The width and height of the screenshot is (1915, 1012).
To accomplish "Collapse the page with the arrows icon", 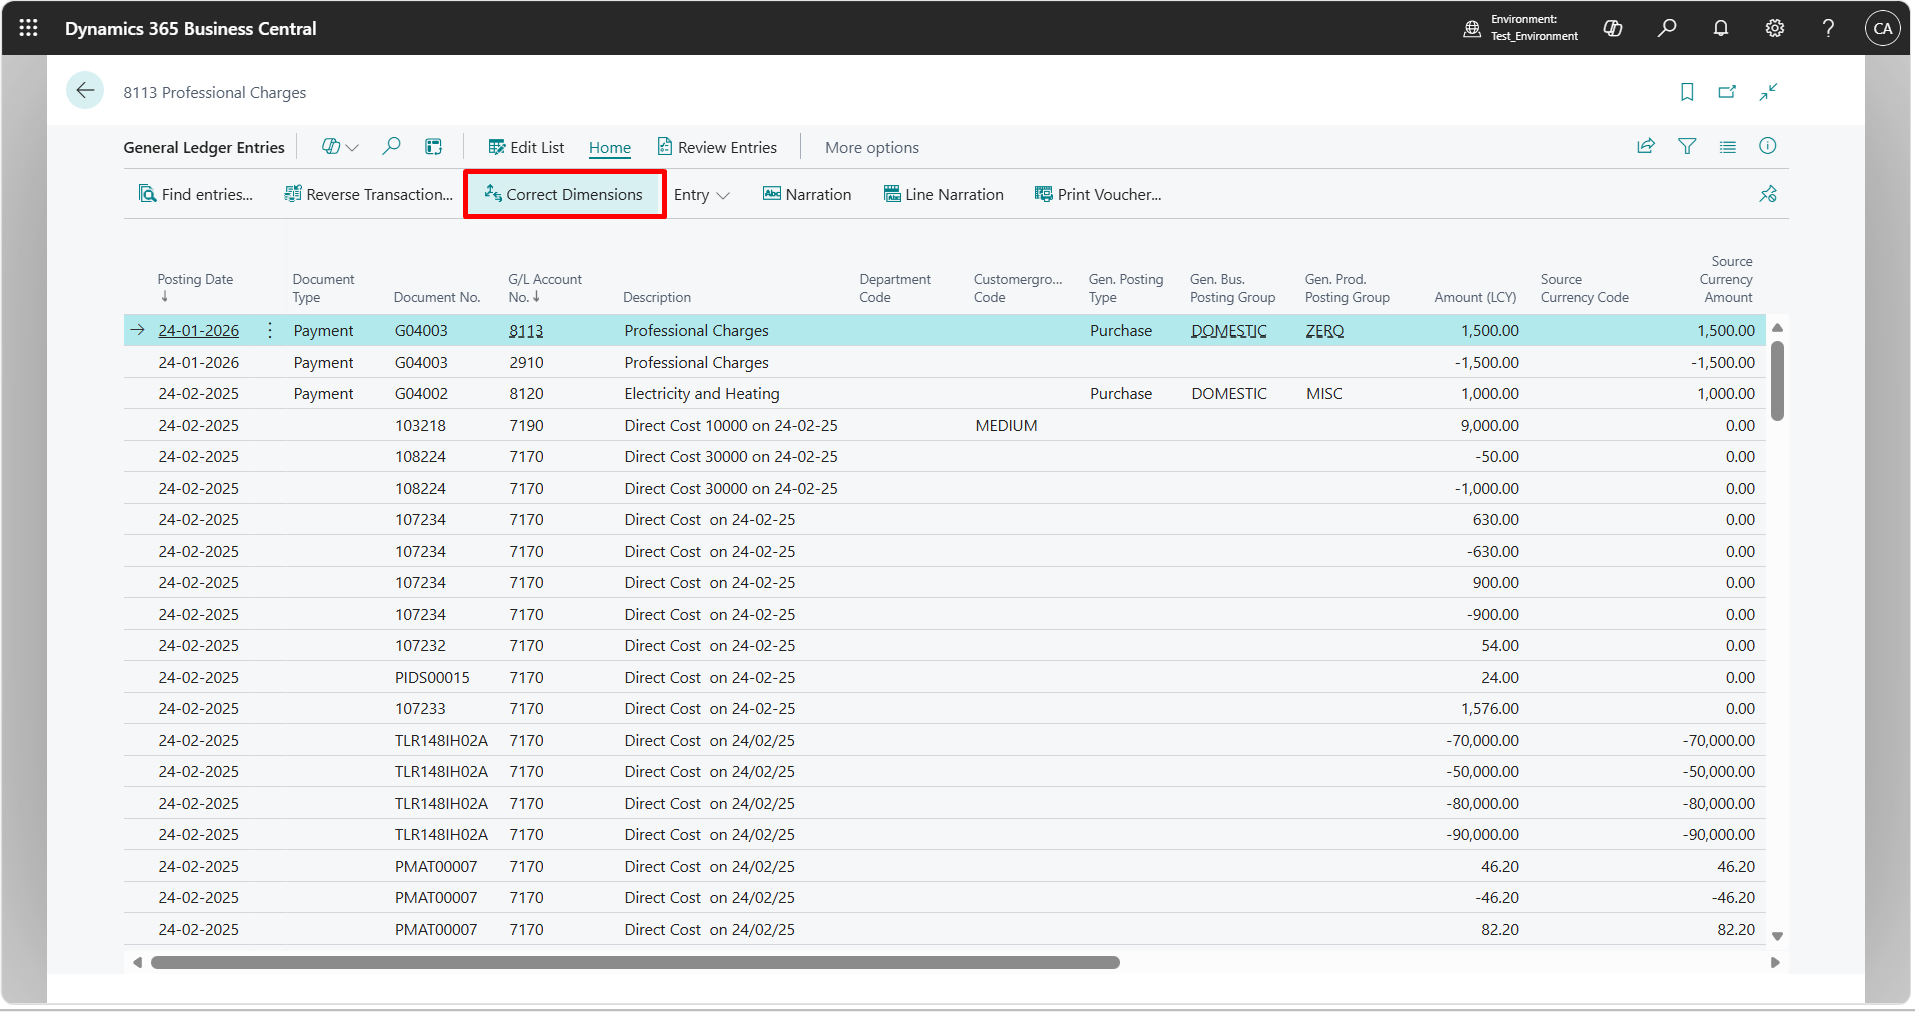I will point(1768,92).
